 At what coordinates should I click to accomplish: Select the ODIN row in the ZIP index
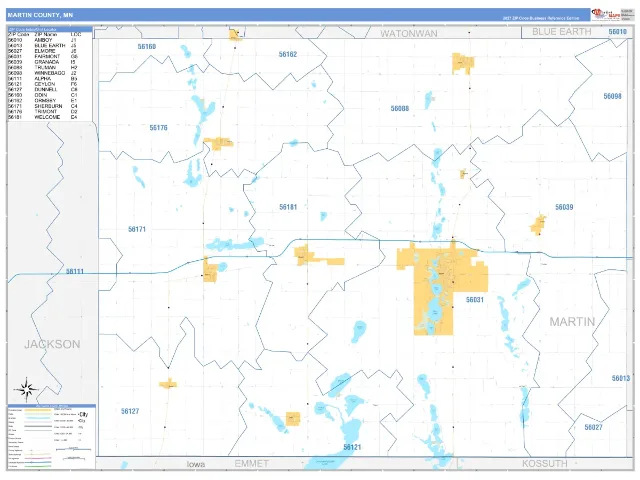(x=42, y=95)
